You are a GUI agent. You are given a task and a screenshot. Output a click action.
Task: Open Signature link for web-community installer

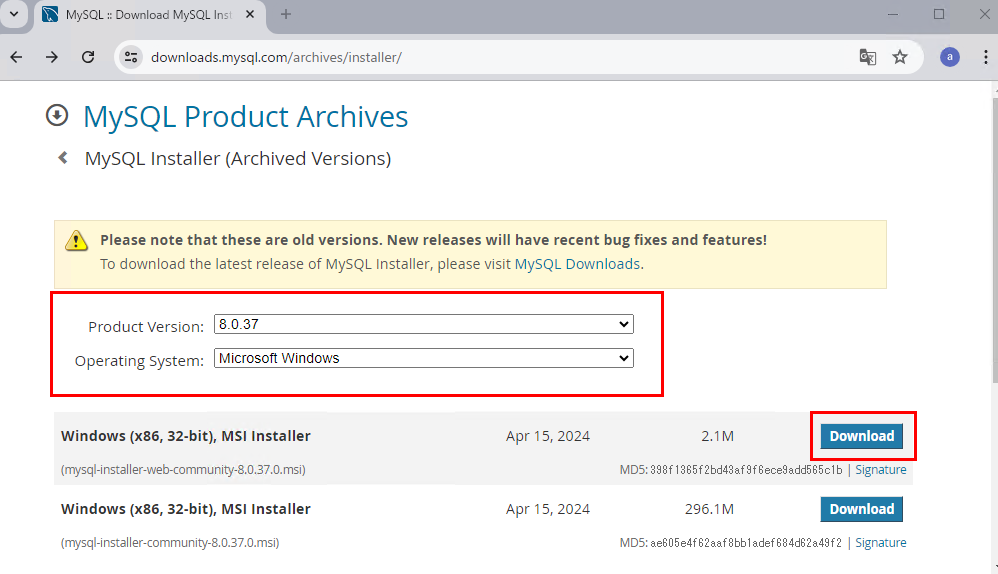coord(880,470)
